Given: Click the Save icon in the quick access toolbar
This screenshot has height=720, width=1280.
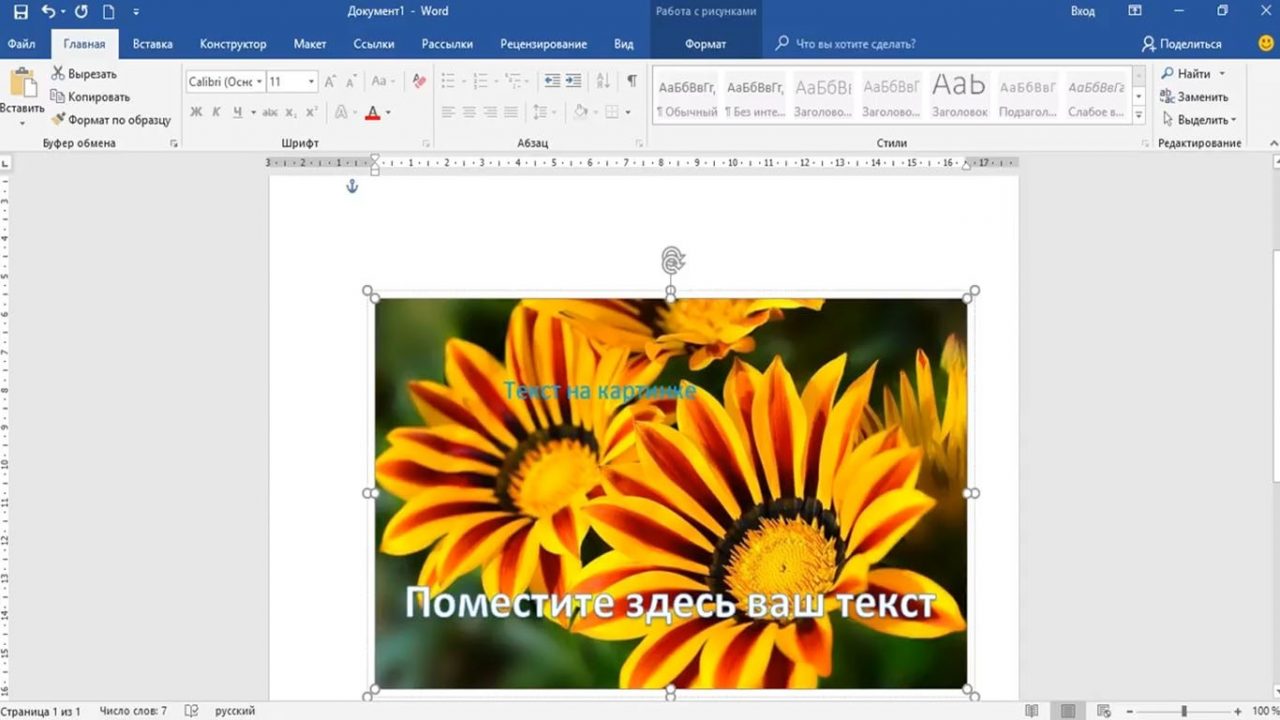Looking at the screenshot, I should (20, 12).
